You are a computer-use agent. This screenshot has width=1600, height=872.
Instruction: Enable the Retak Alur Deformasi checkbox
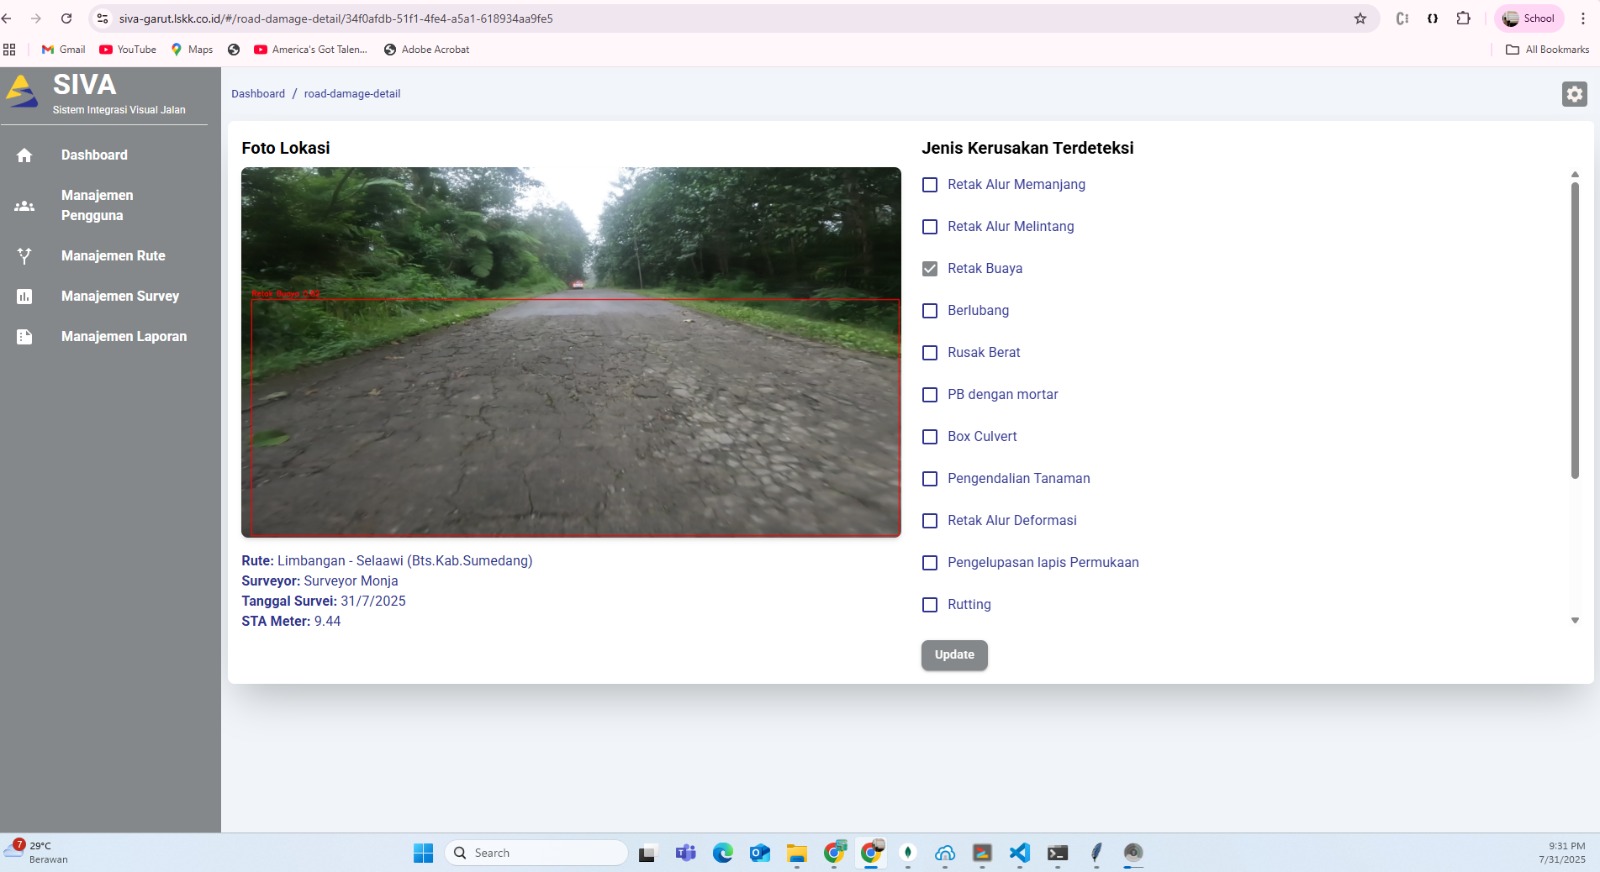coord(930,521)
